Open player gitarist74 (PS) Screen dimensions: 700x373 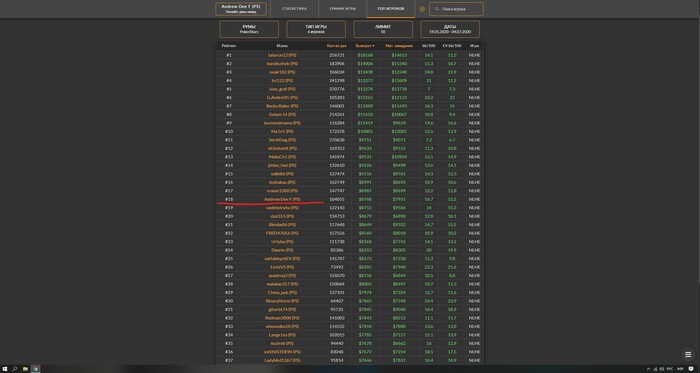282,309
